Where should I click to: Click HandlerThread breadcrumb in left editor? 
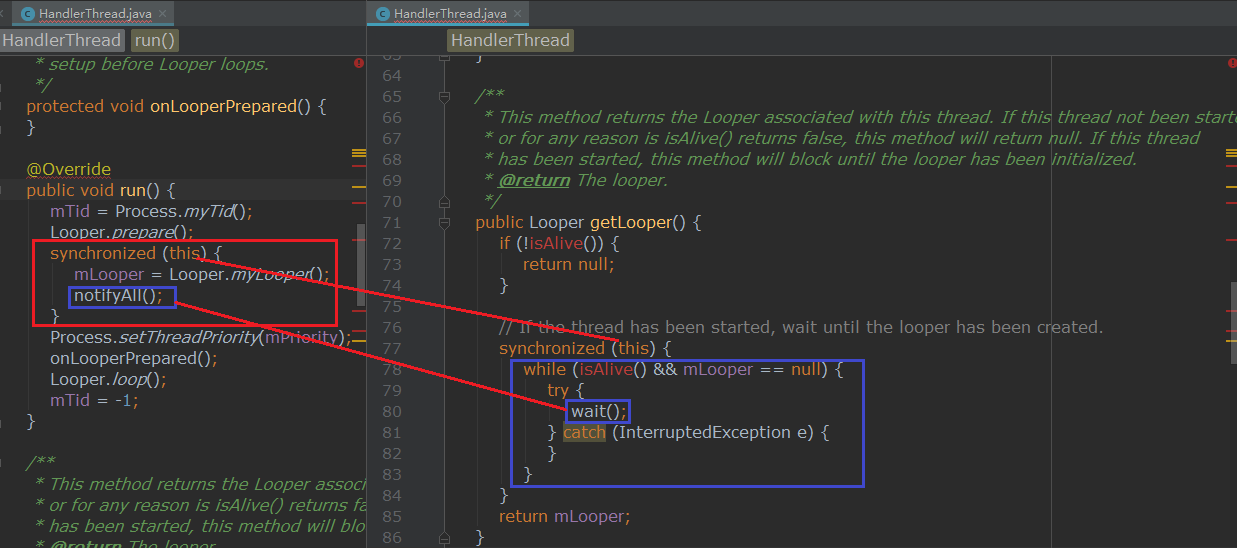tap(62, 40)
